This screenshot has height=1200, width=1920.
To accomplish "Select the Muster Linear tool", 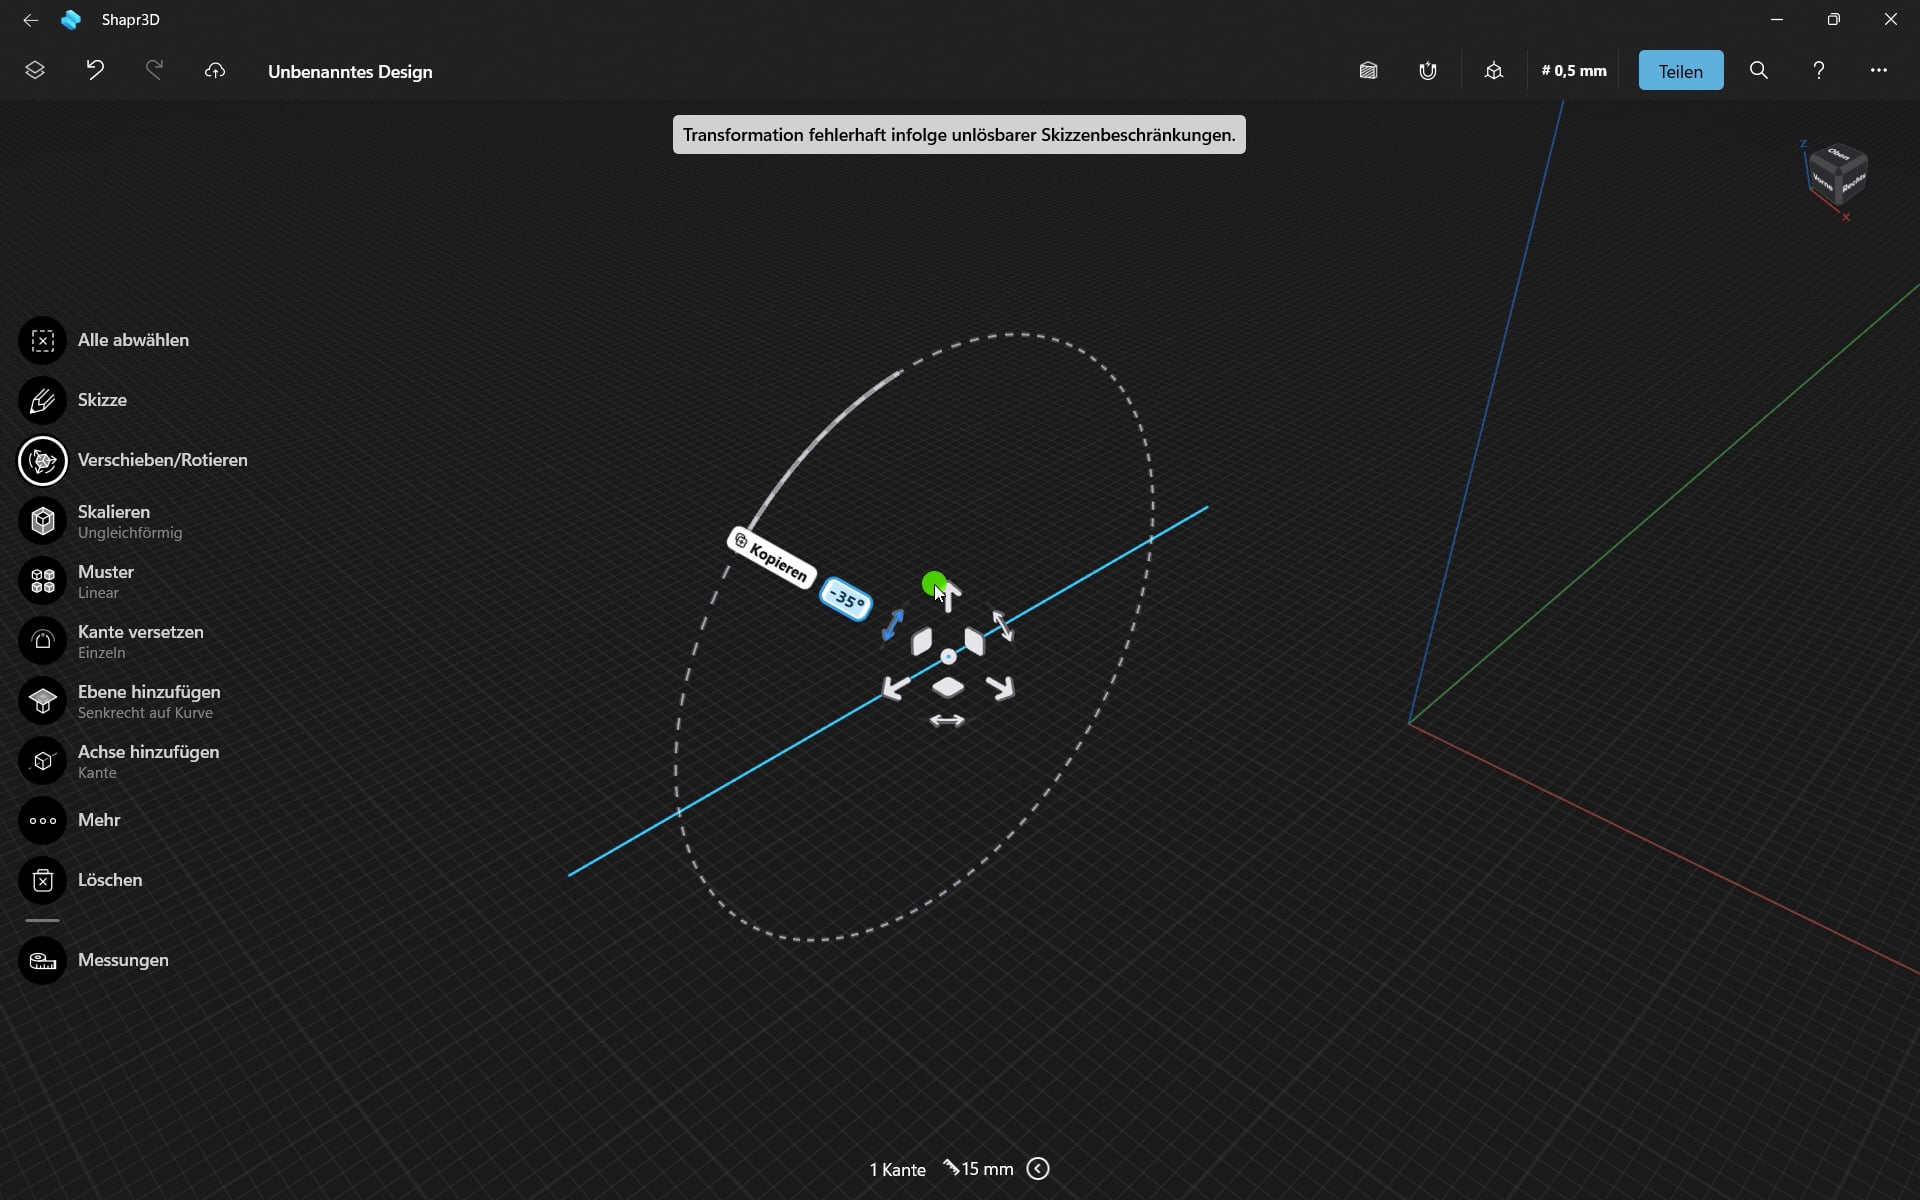I will 42,581.
